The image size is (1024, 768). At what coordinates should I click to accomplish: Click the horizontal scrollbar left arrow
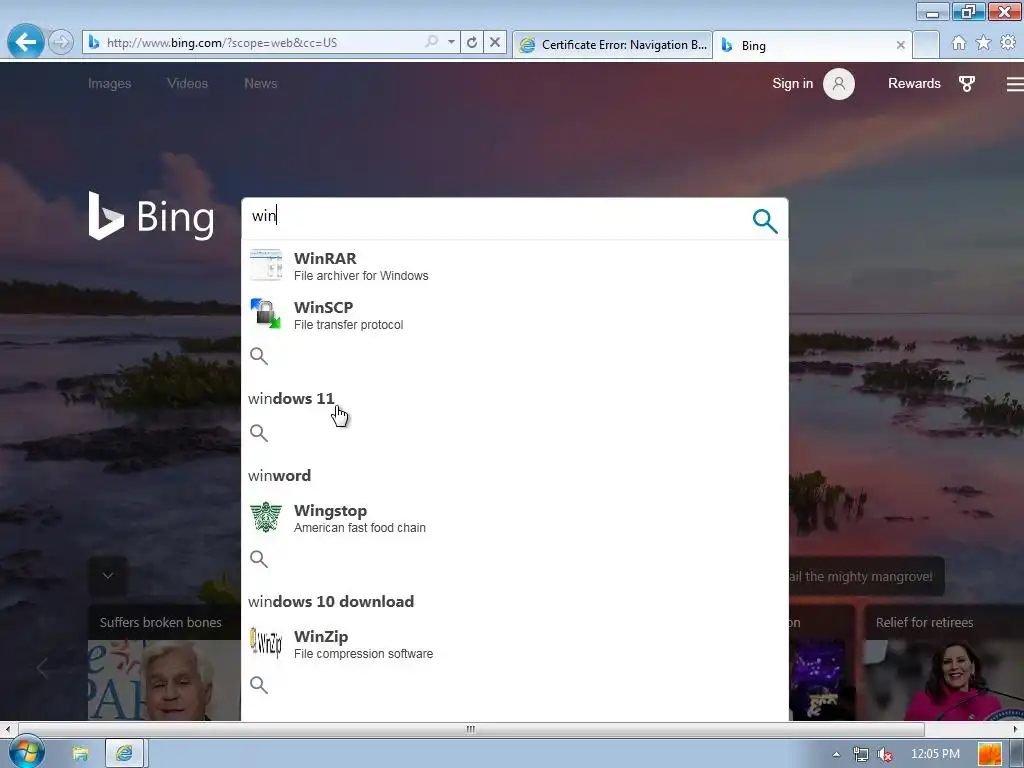[x=7, y=729]
